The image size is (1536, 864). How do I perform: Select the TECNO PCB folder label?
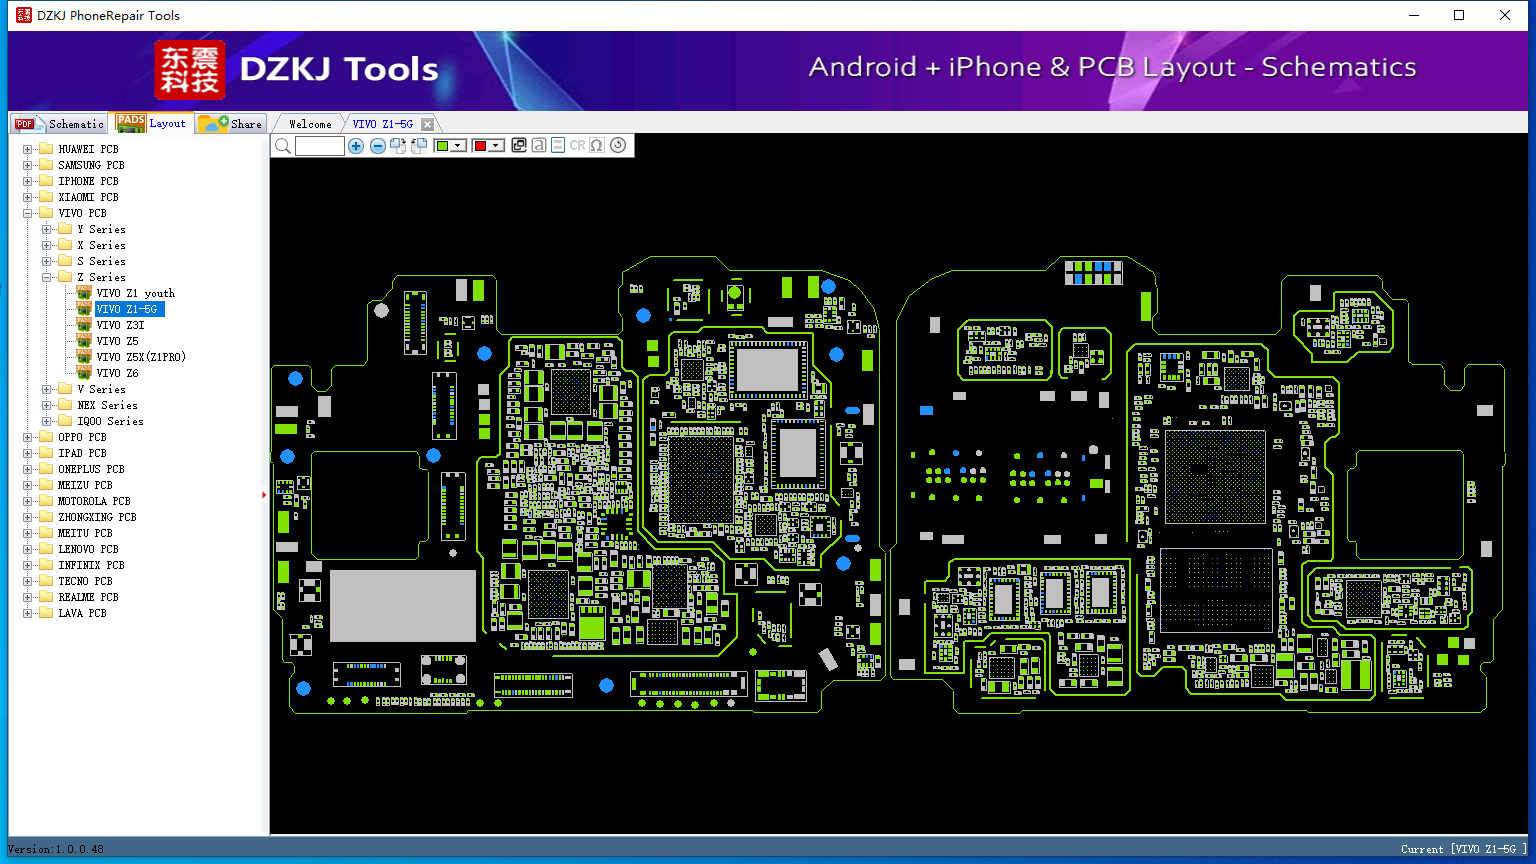[85, 581]
